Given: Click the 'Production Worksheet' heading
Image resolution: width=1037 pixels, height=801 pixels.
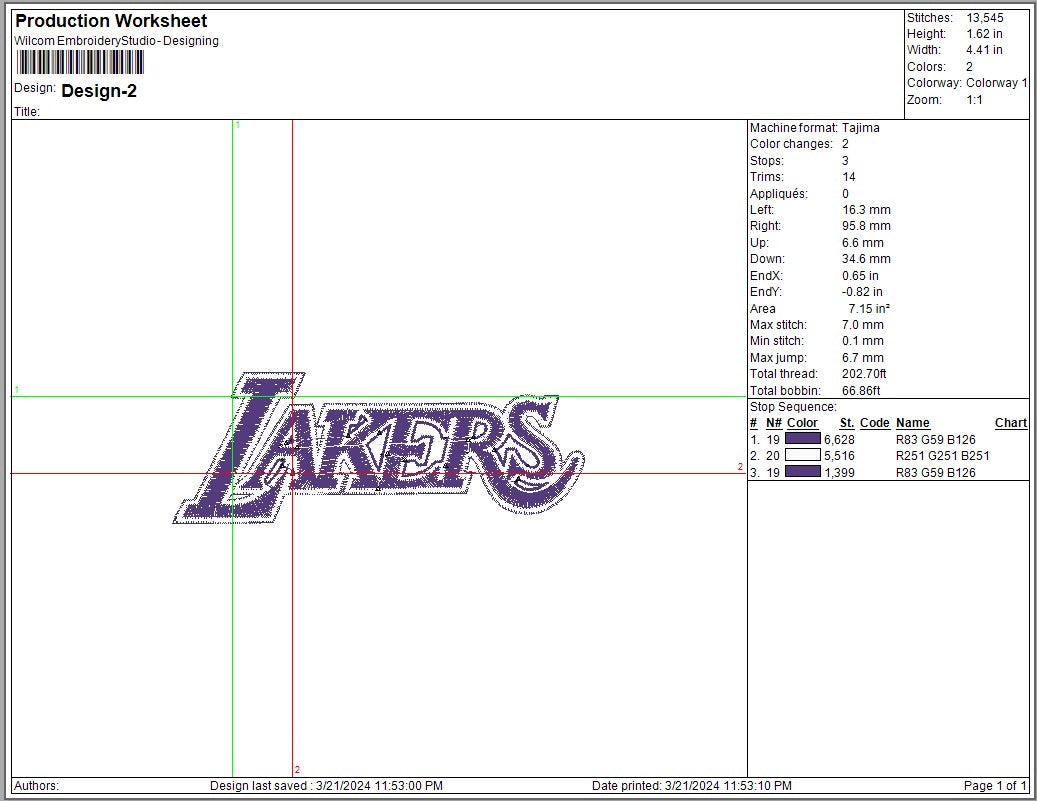Looking at the screenshot, I should [111, 21].
